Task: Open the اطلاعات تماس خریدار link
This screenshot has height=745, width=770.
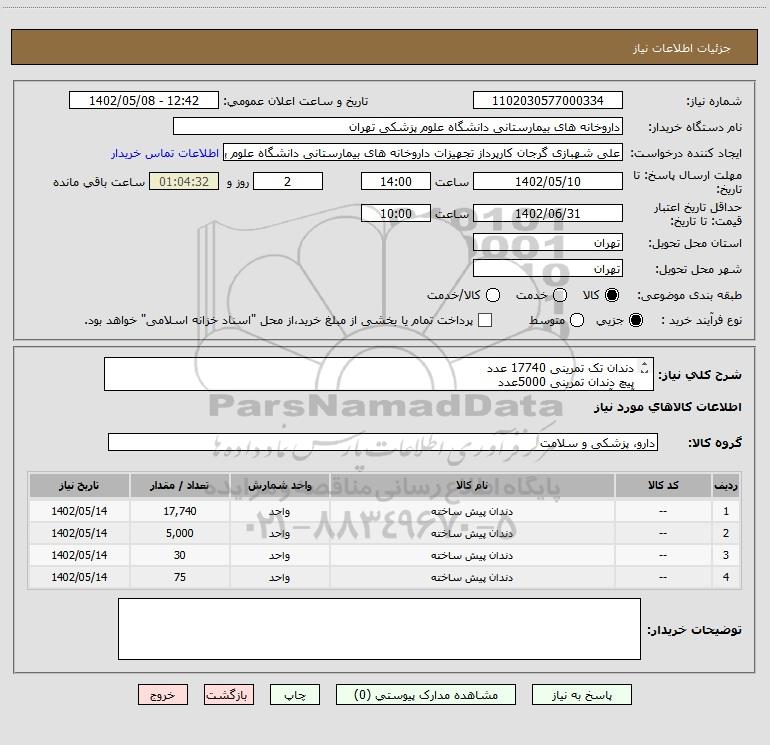Action: click(x=165, y=153)
